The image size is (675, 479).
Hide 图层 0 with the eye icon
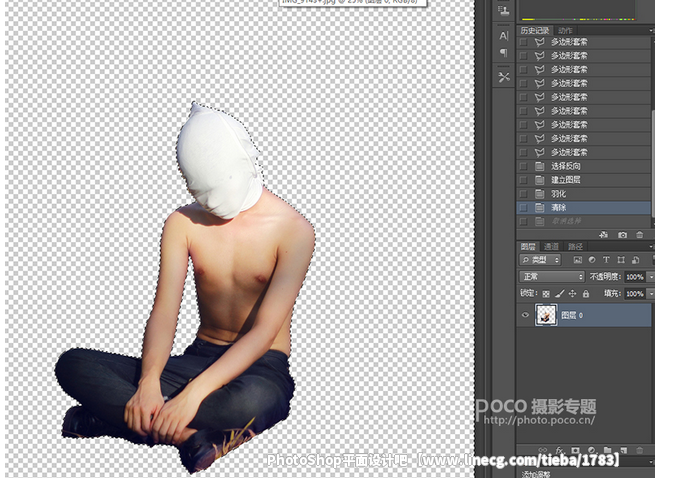(525, 315)
